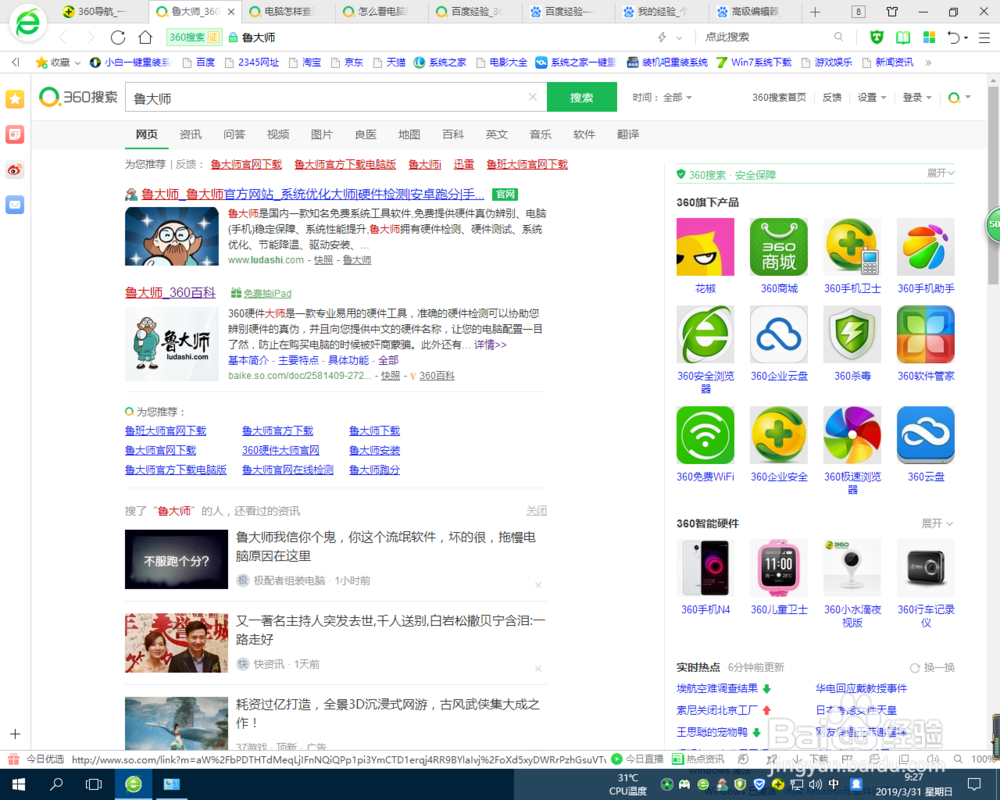
Task: Expand 360搜索 安全保障 section with 展开
Action: coord(940,174)
